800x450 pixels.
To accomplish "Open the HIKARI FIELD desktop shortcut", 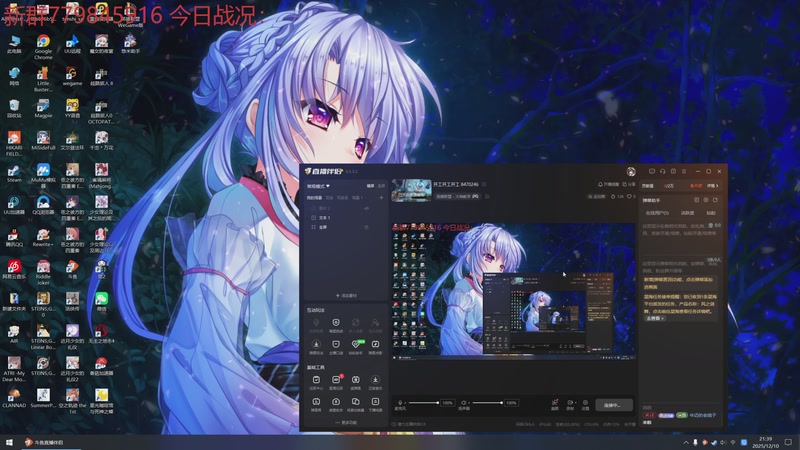I will click(x=14, y=144).
